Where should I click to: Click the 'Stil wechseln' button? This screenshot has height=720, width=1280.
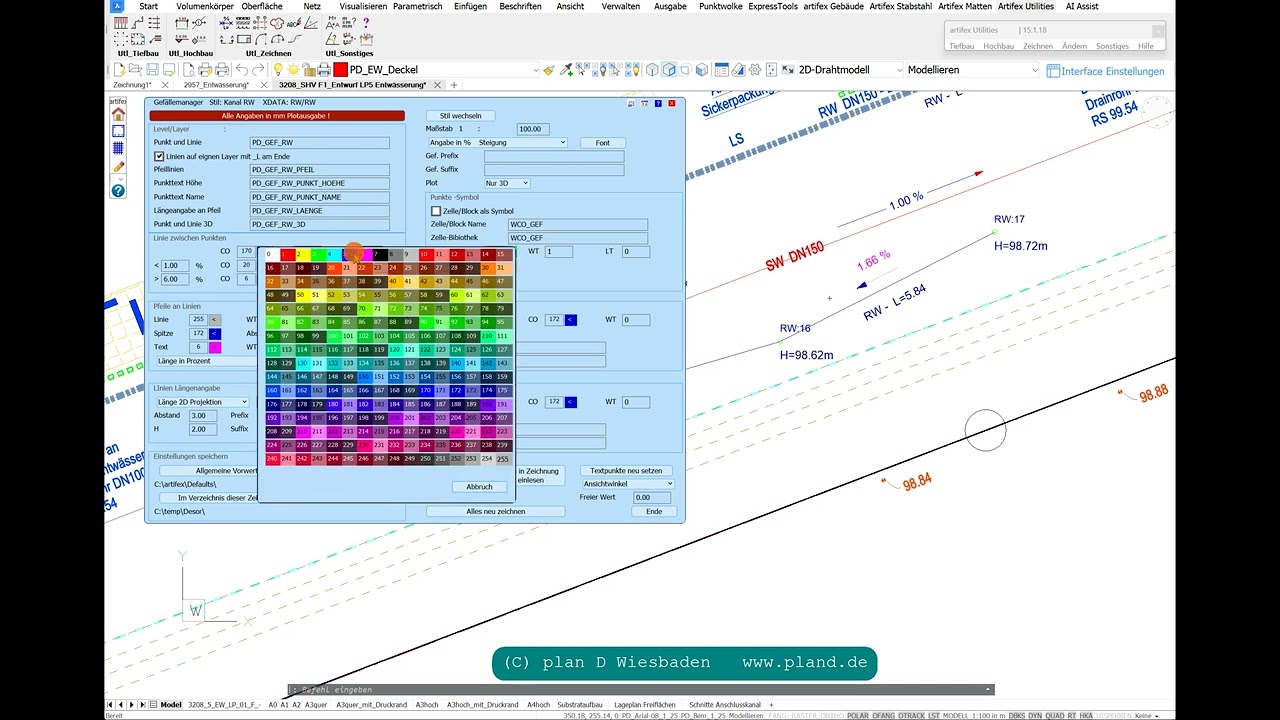(x=460, y=116)
